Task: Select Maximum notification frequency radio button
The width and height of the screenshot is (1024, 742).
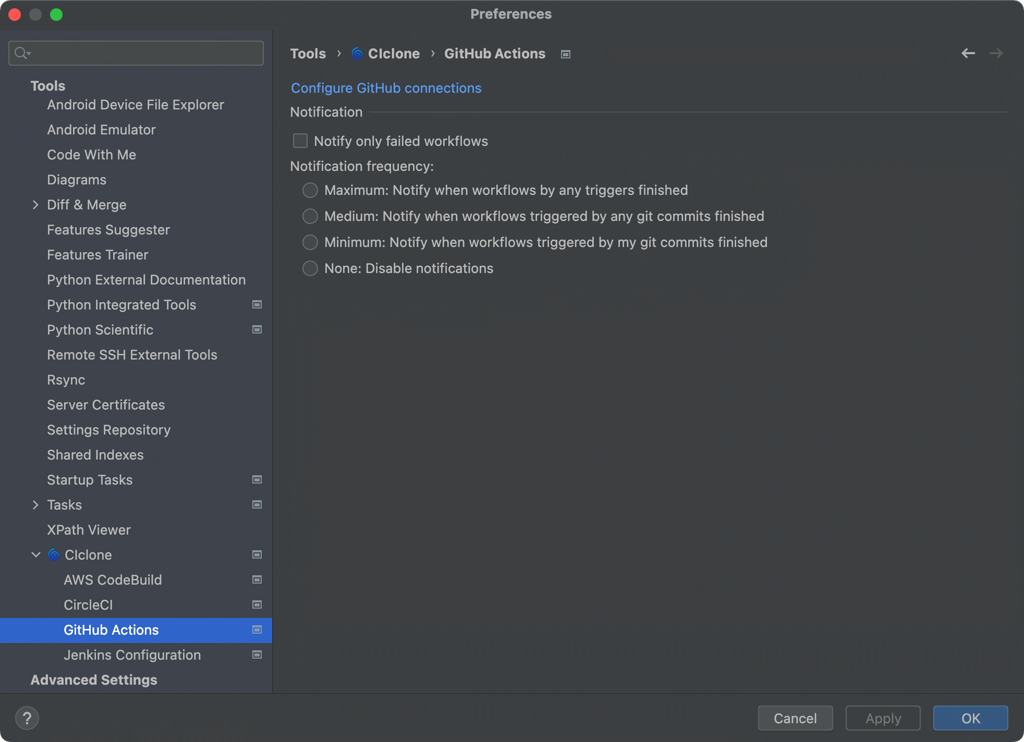Action: (310, 190)
